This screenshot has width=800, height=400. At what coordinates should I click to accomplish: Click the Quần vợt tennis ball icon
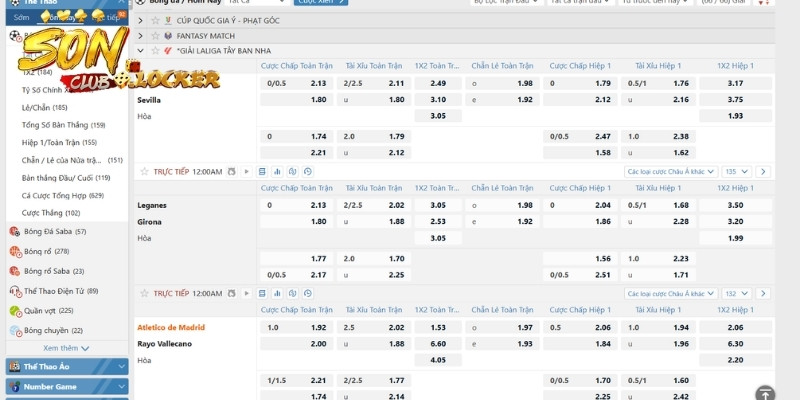click(15, 311)
